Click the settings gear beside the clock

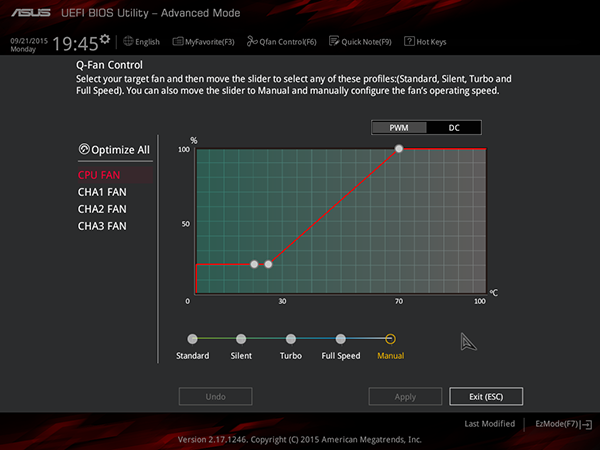(105, 39)
